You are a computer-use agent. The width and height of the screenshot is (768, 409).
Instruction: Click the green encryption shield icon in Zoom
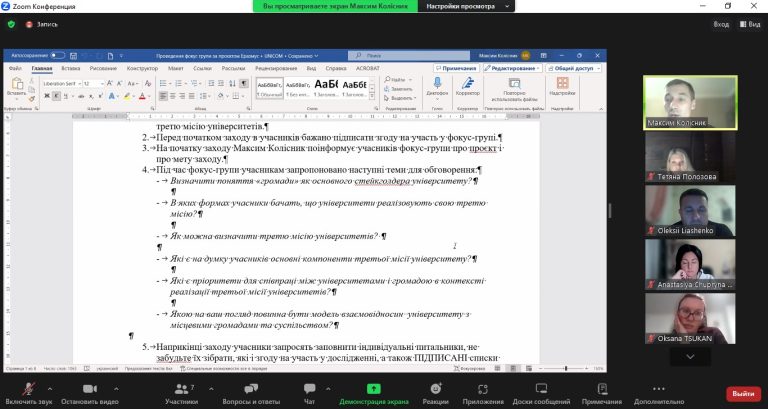tap(11, 24)
